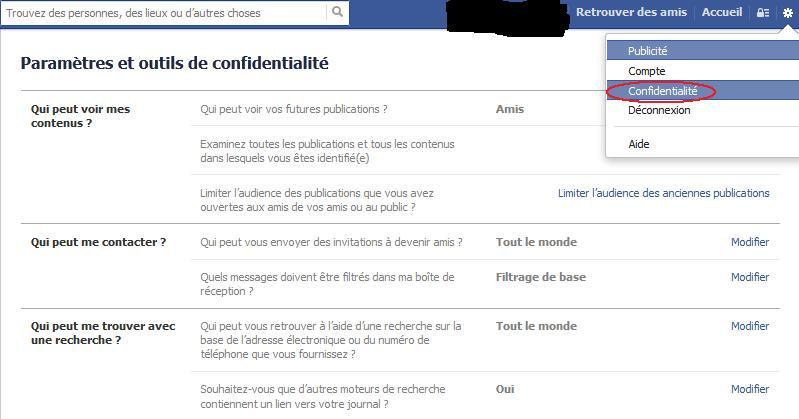This screenshot has width=799, height=419.
Task: Open Limiter l'audience des anciennes publications
Action: [663, 193]
